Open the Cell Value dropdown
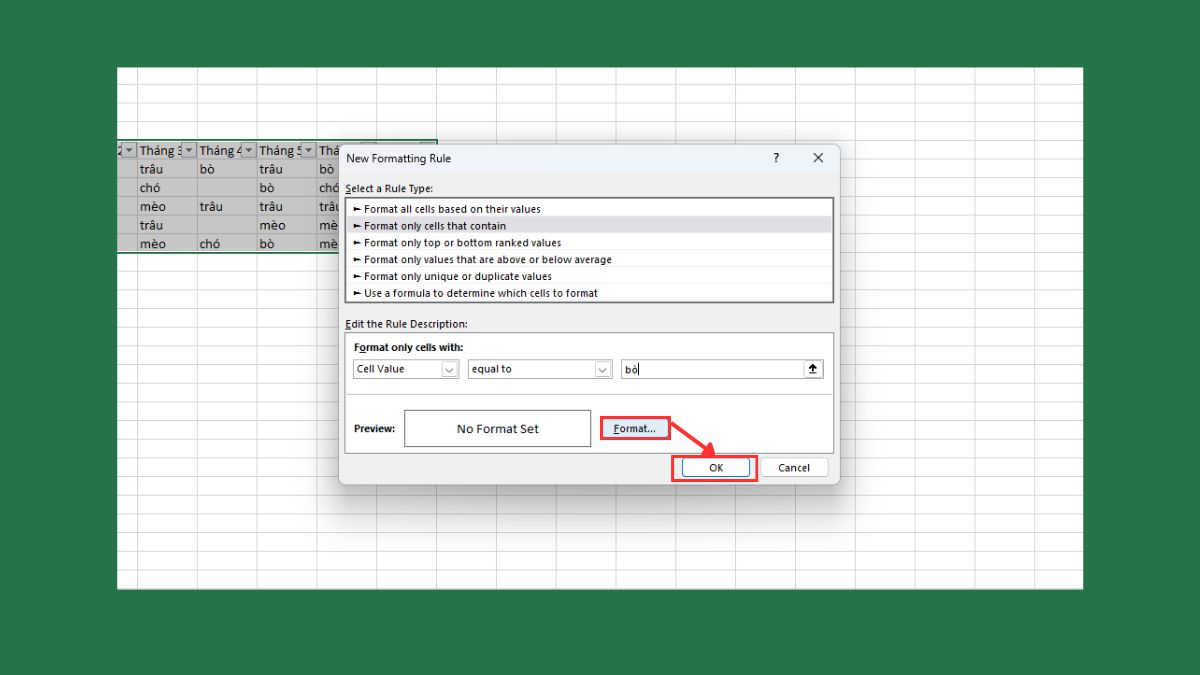 [449, 368]
